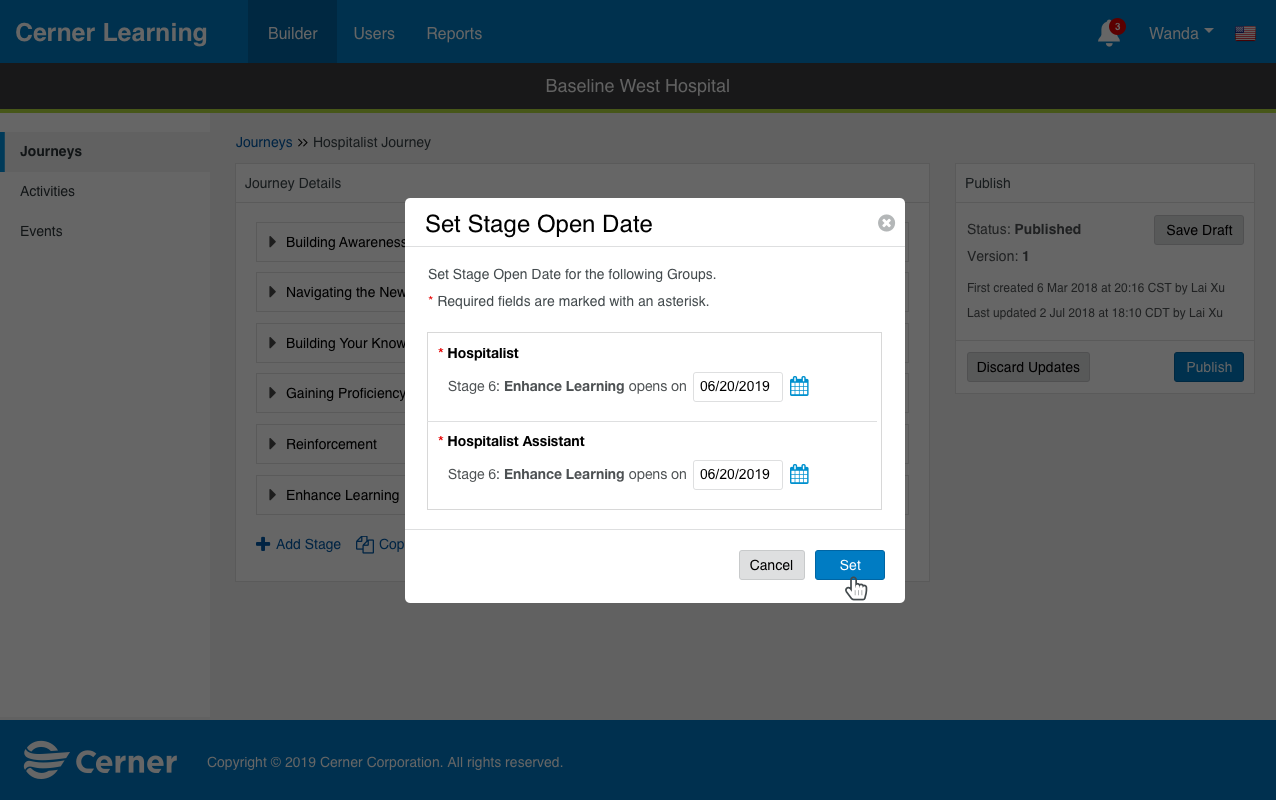Follow the Journeys breadcrumb link
Viewport: 1276px width, 800px height.
pyautogui.click(x=264, y=142)
